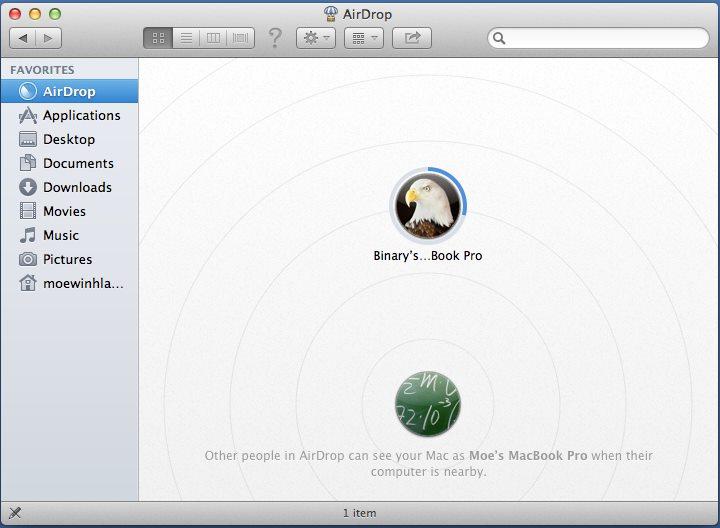Close the AirDrop window
Viewport: 720px width, 528px height.
(15, 14)
